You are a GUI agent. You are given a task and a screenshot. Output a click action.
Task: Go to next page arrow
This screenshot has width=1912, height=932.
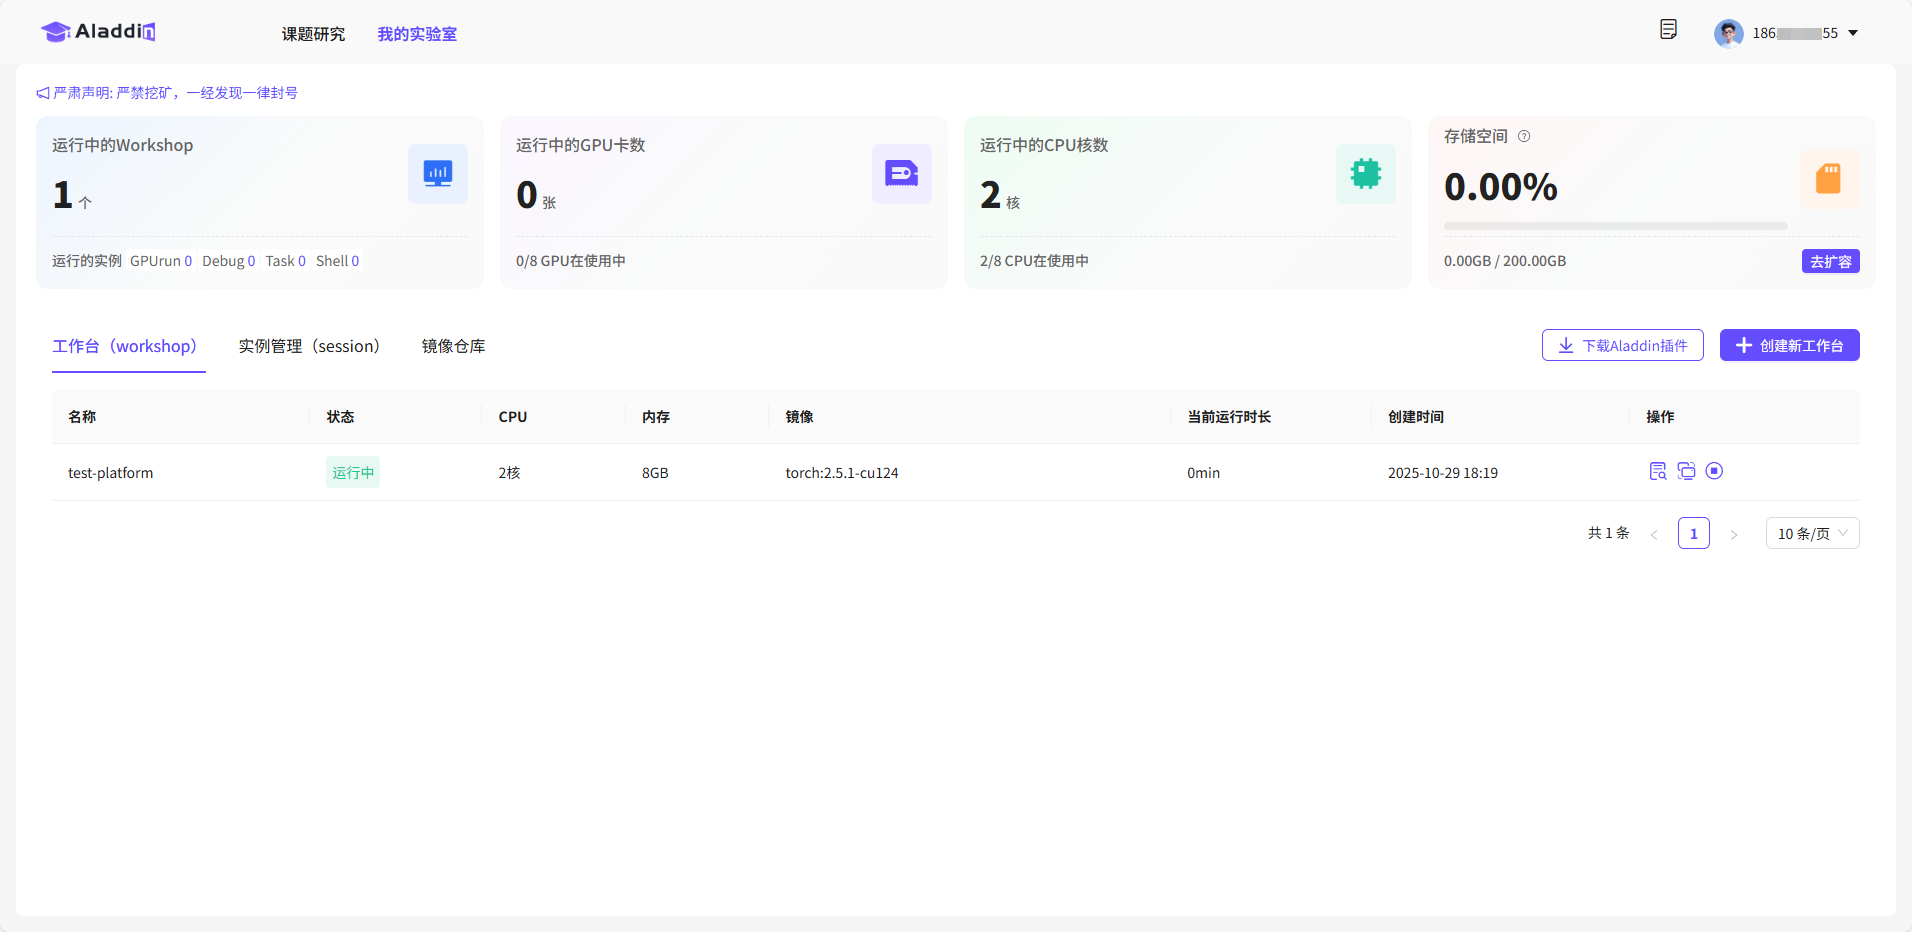tap(1734, 534)
